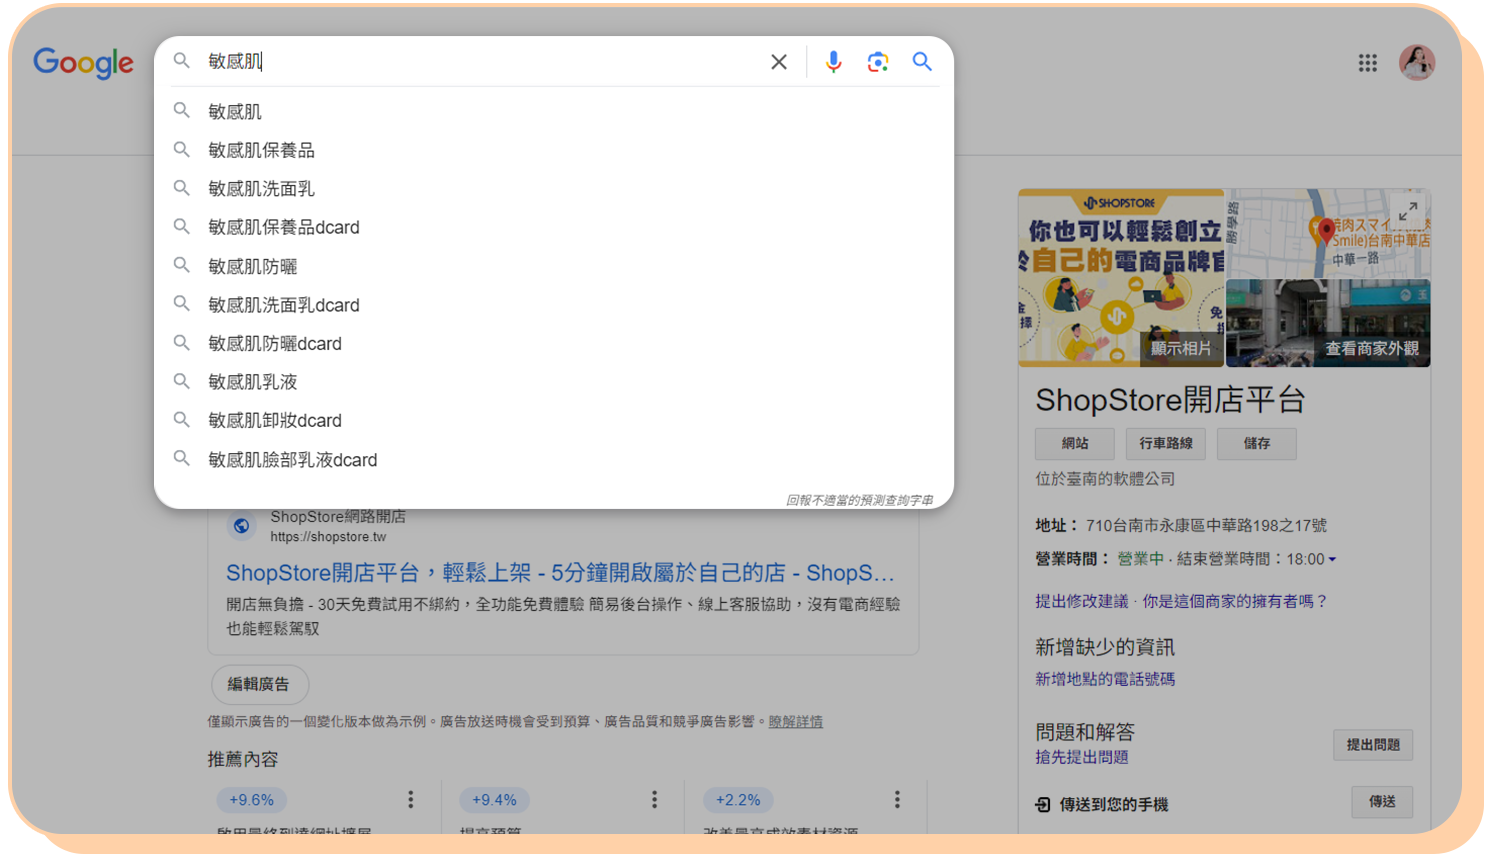Choose suggestion 敏感肌乳液
The height and width of the screenshot is (858, 1489).
[554, 382]
